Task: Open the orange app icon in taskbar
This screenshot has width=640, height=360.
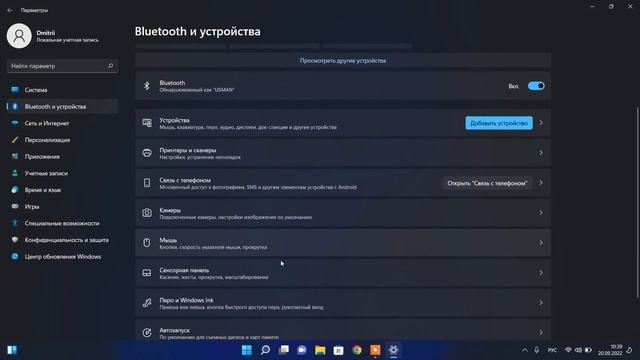Action: (x=375, y=350)
